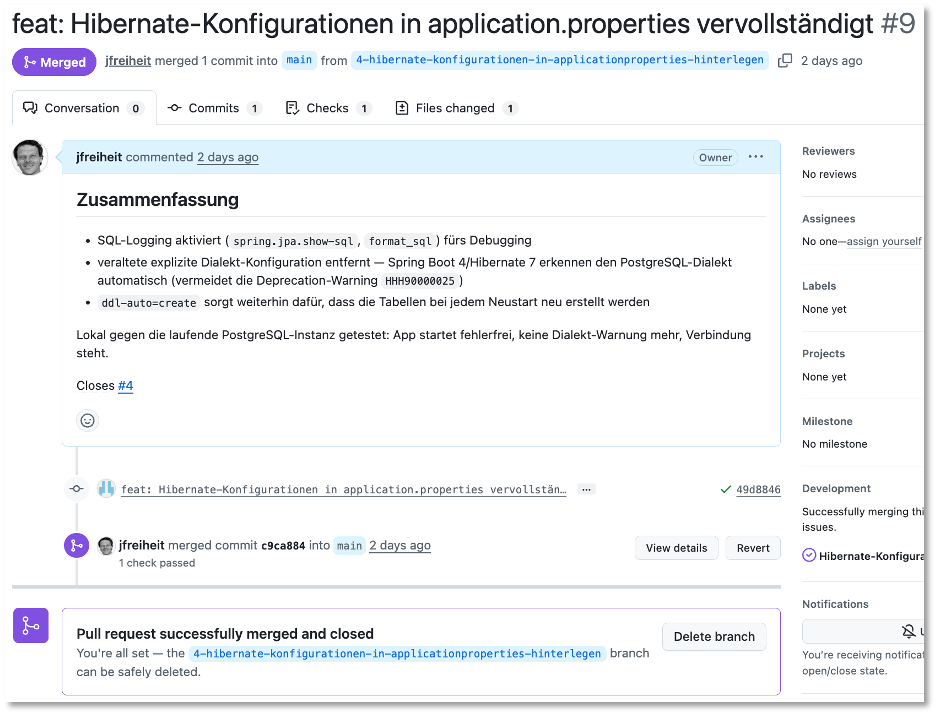Switch to the Files changed tab
This screenshot has width=938, height=716.
[x=456, y=108]
